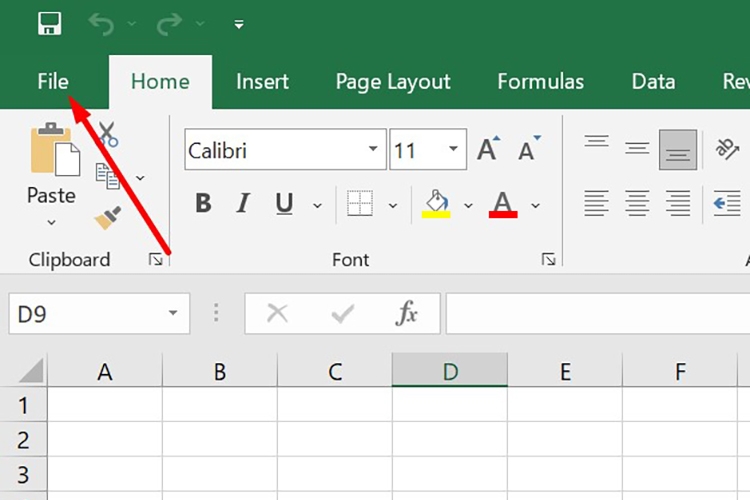Open the Undo history dropdown arrow
This screenshot has height=500, width=750.
pyautogui.click(x=132, y=23)
